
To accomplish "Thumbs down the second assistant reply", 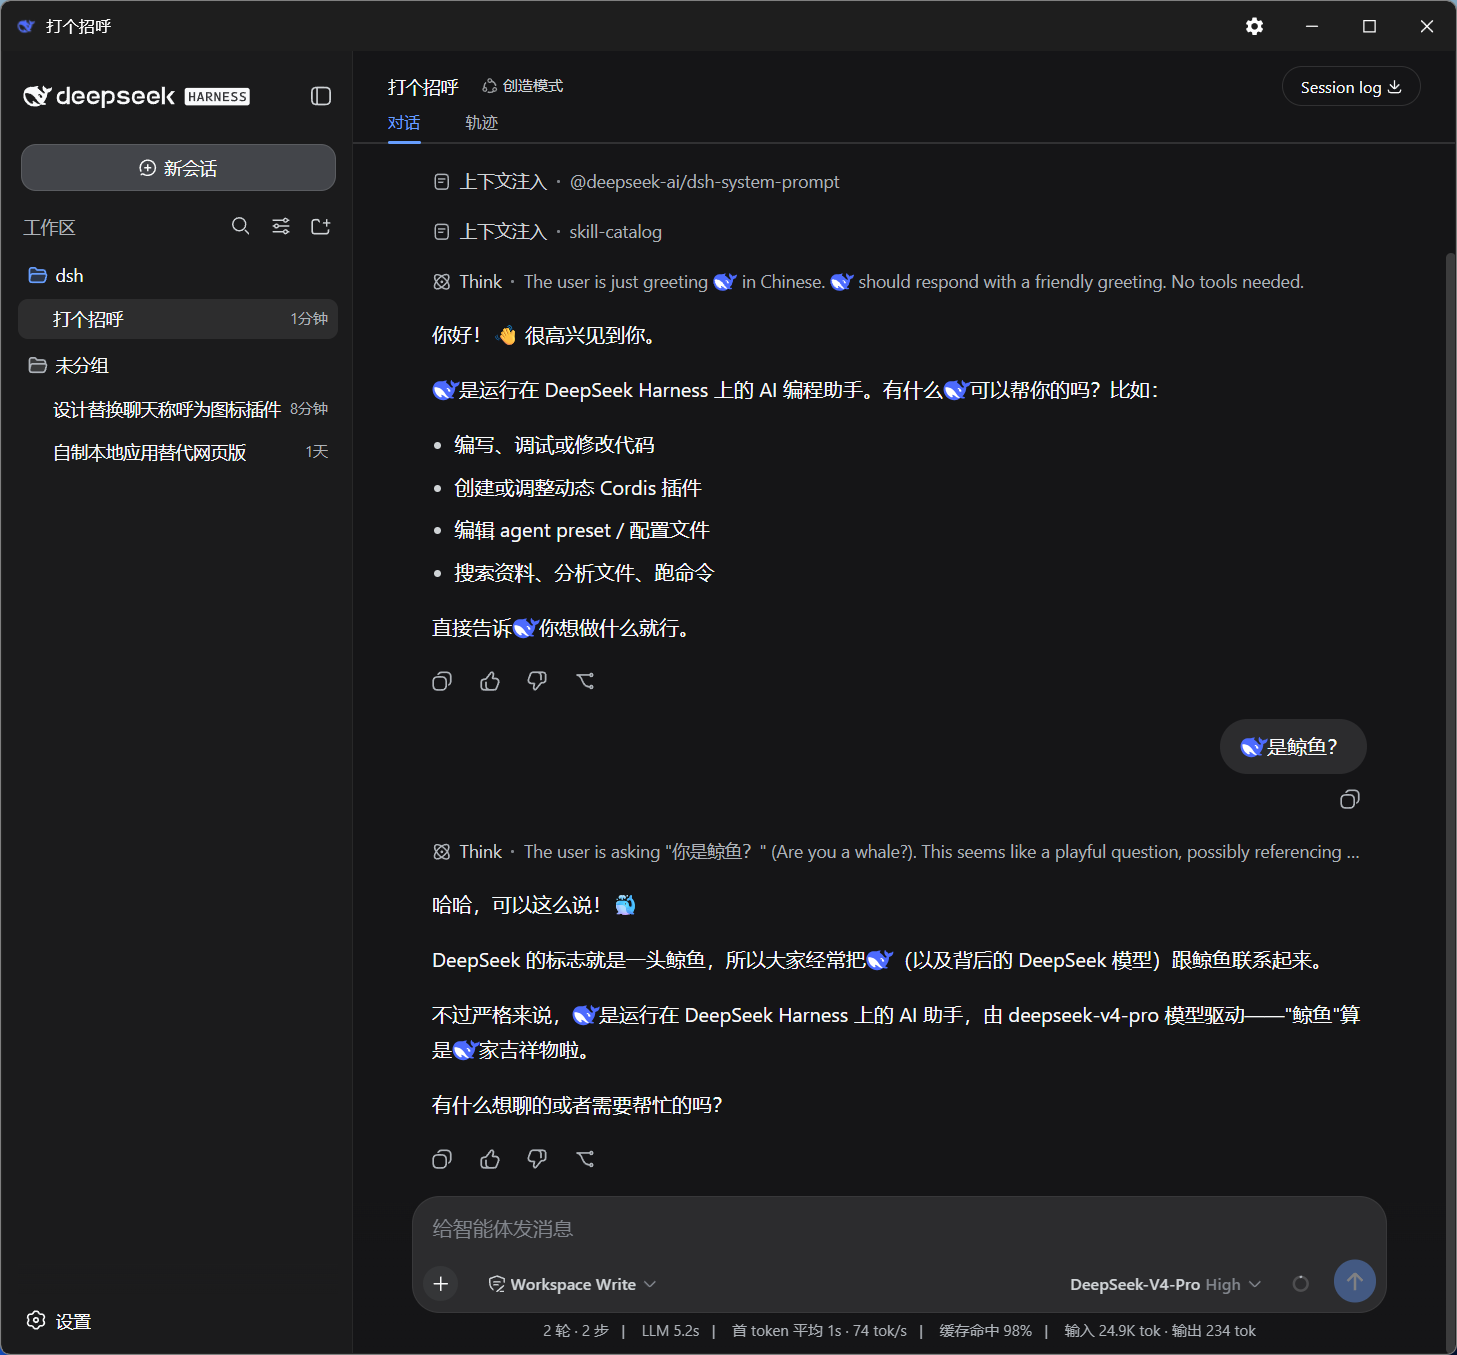I will (537, 1159).
